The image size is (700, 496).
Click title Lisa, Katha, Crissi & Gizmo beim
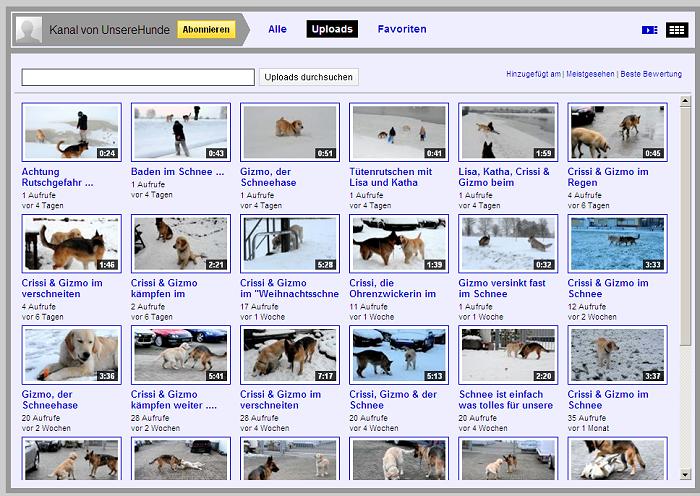504,177
